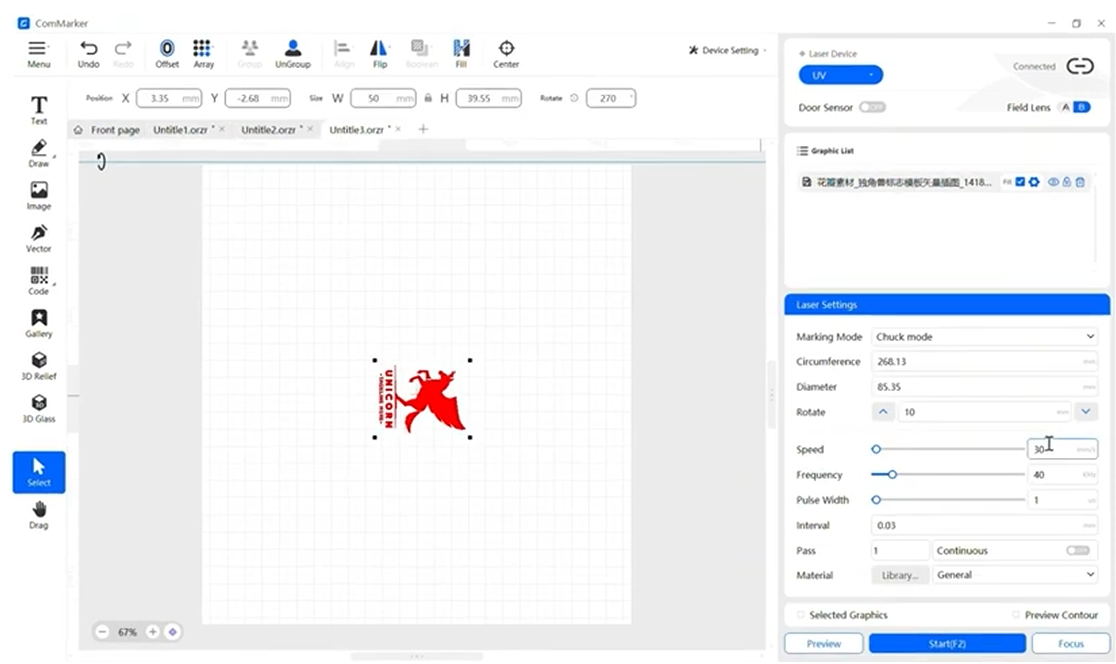Open the Code barcode tool
This screenshot has width=1116, height=664.
click(x=39, y=280)
